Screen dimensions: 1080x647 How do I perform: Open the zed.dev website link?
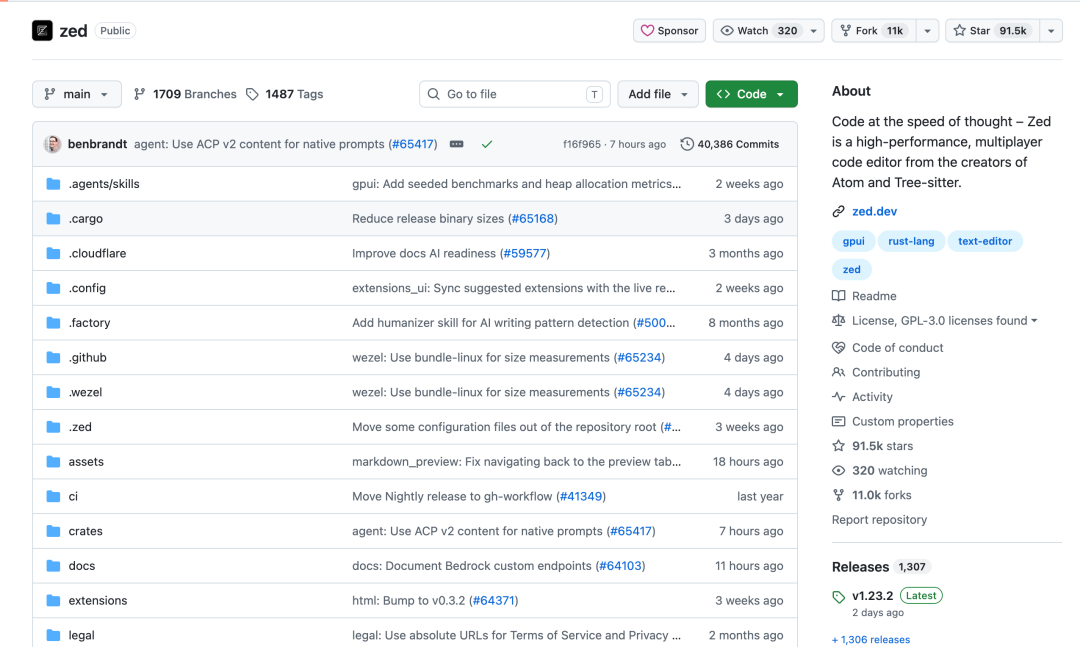pos(874,212)
